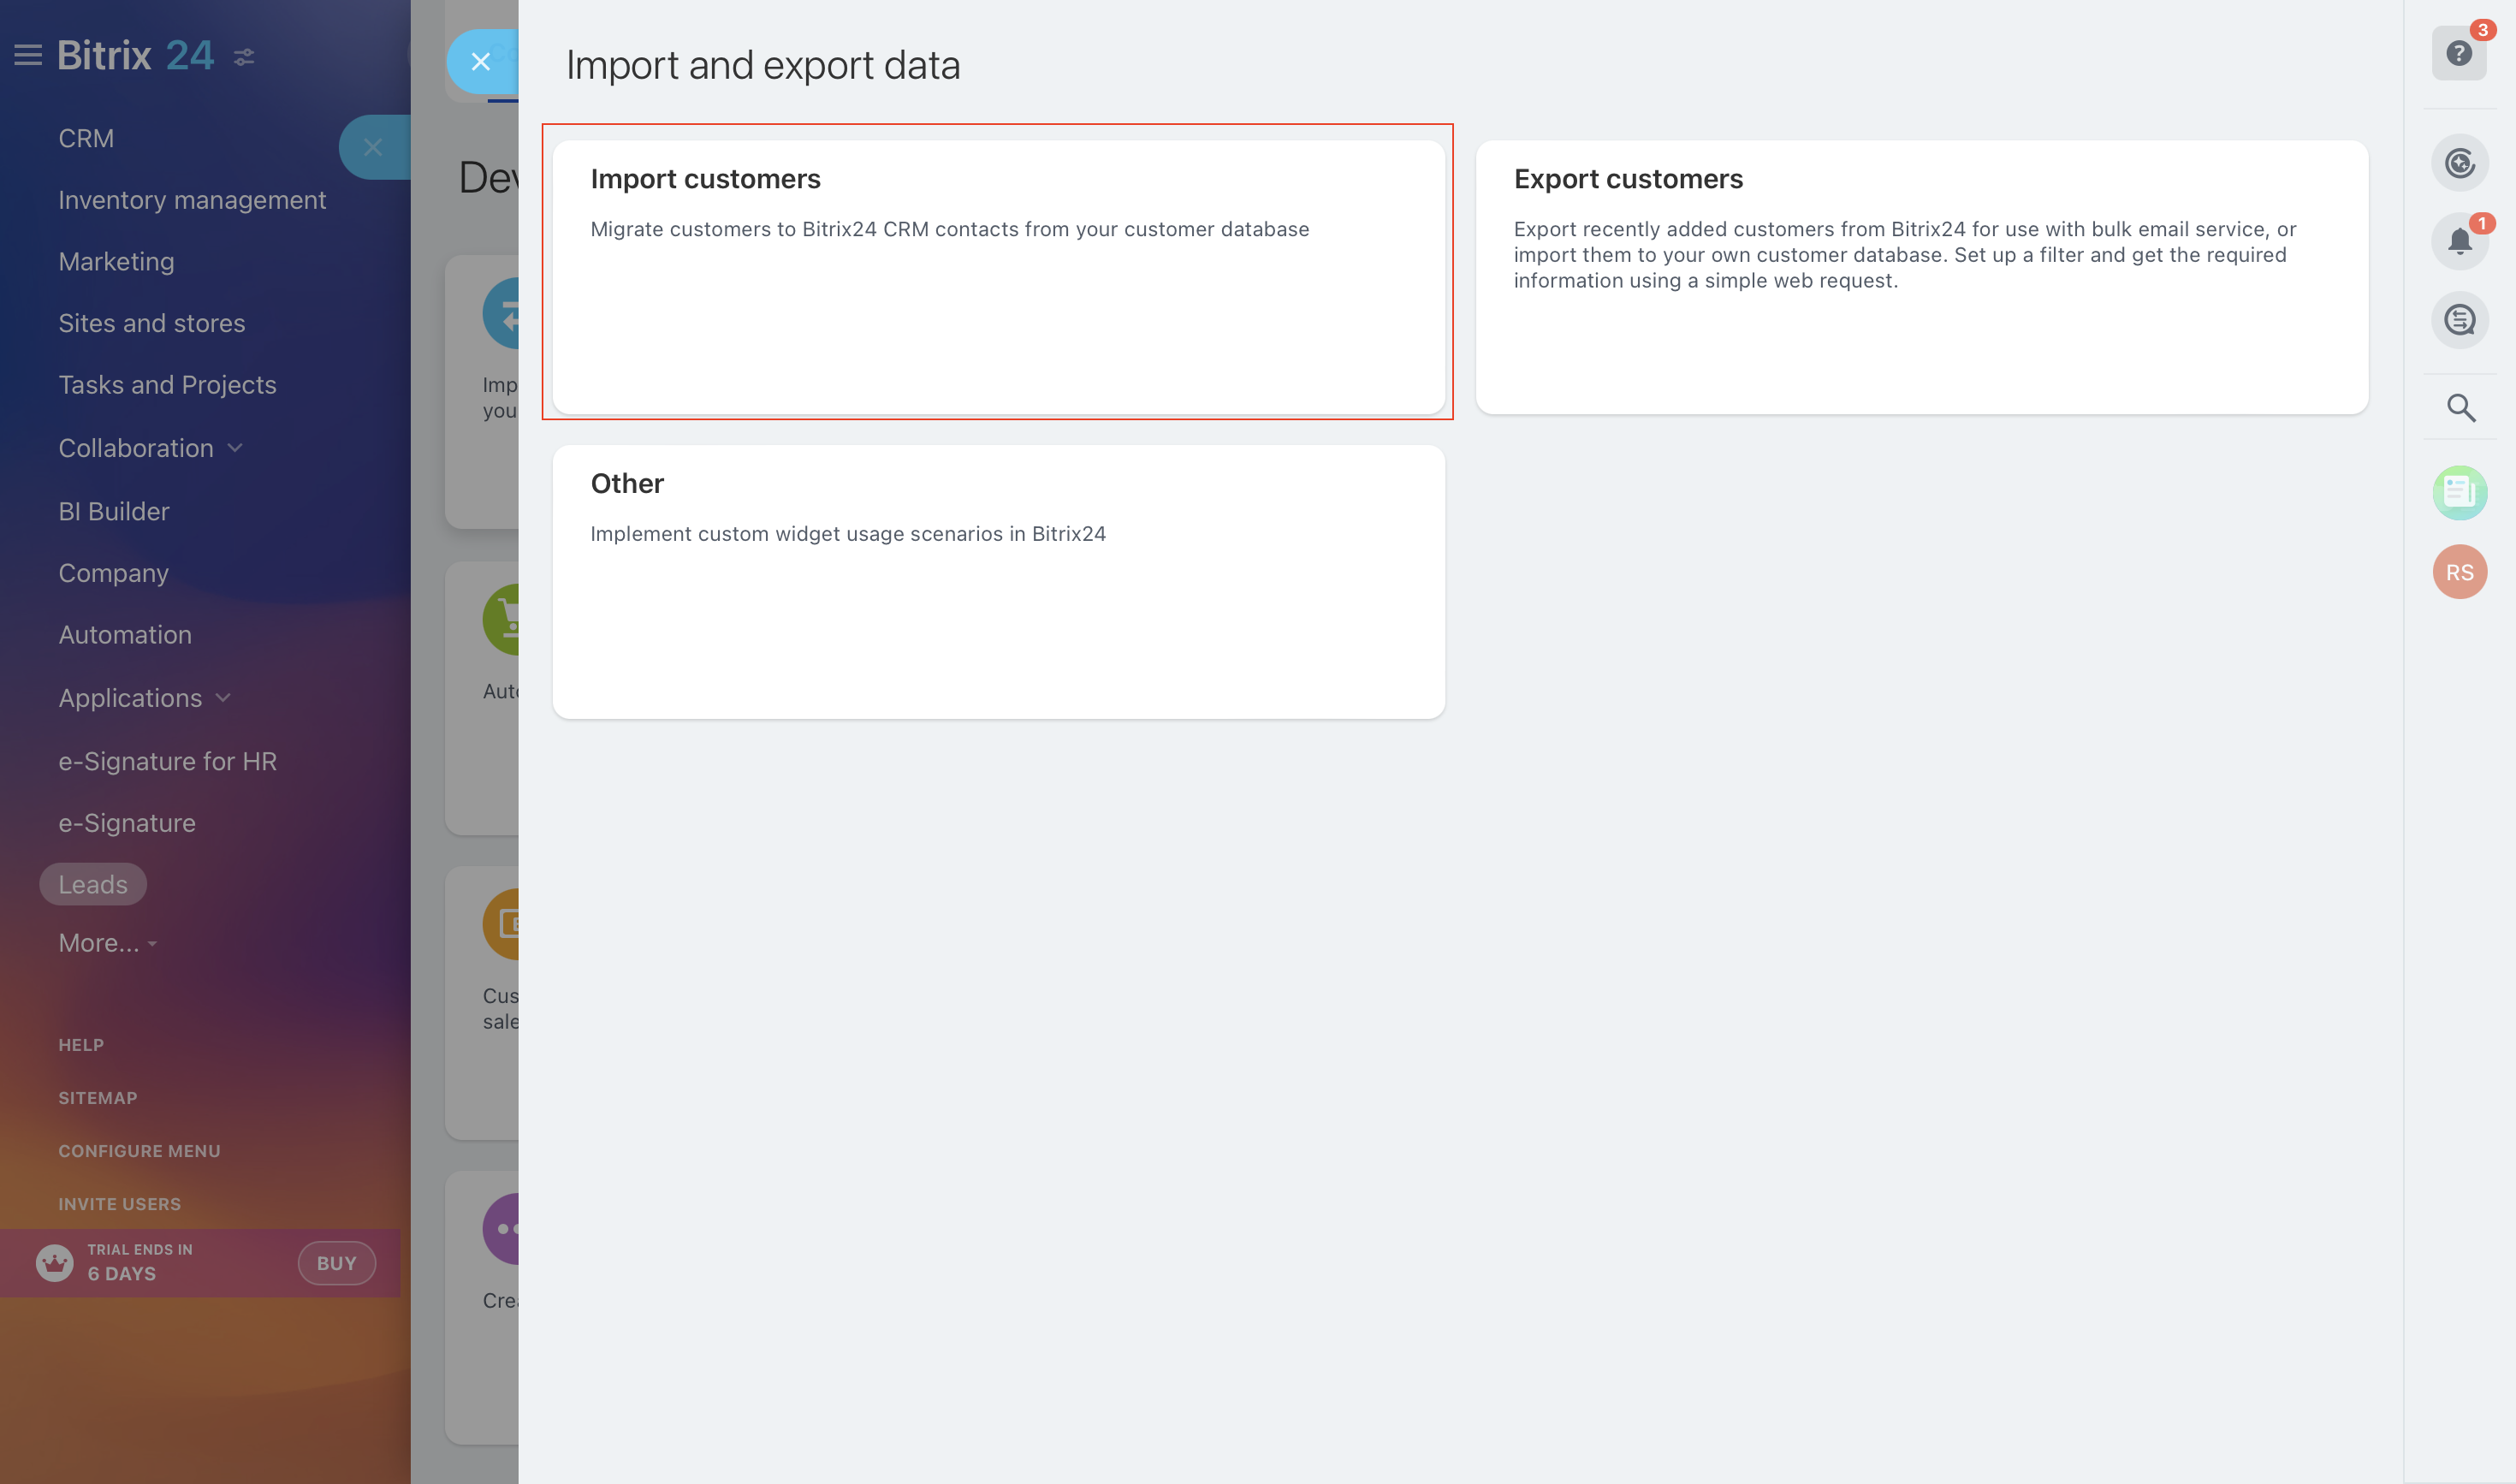
Task: Open notifications bell icon
Action: tap(2460, 241)
